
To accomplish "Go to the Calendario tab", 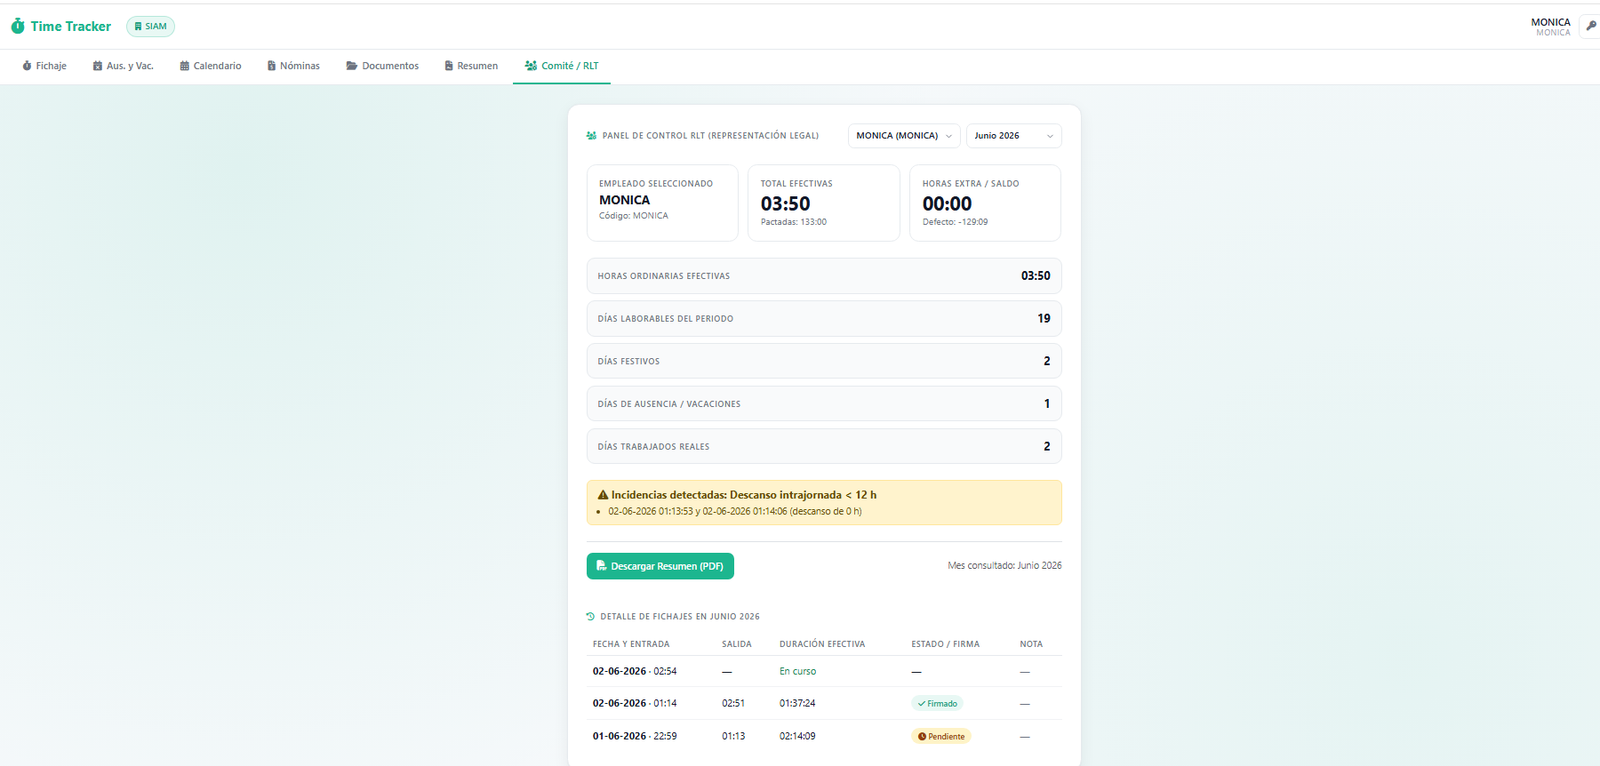I will click(x=210, y=66).
